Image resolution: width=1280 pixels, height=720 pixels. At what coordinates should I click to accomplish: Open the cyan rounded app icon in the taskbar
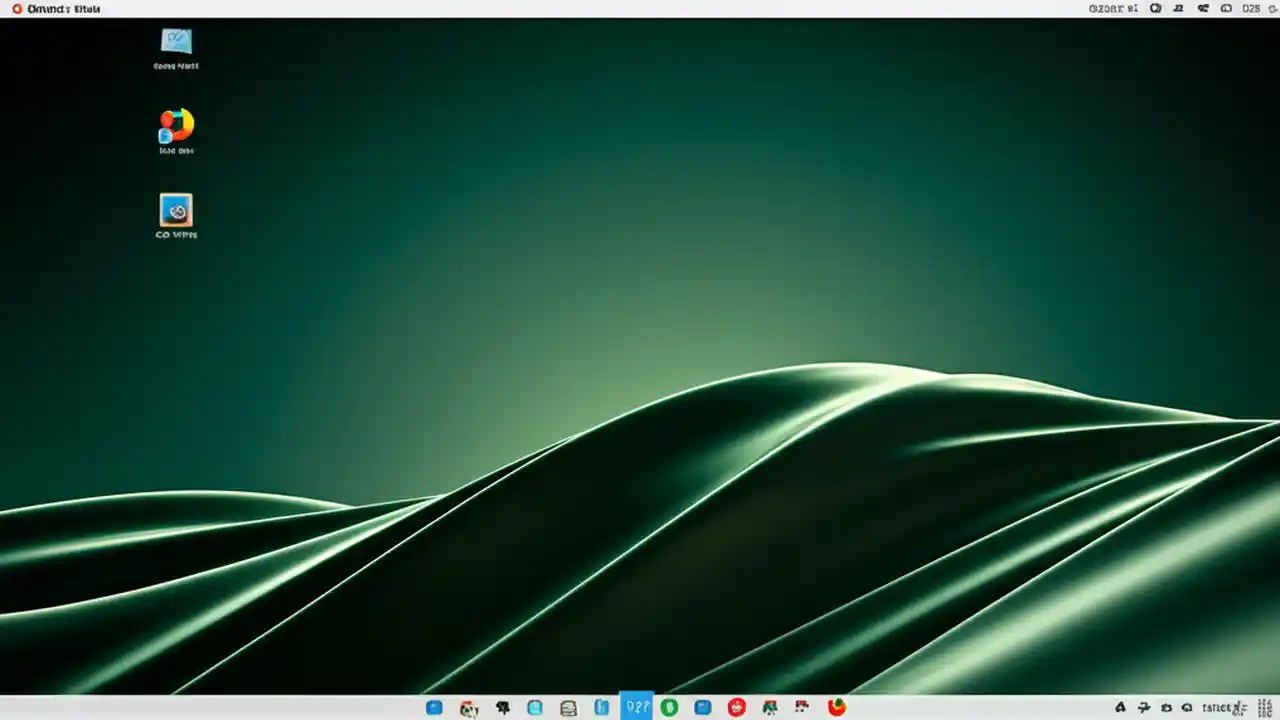click(535, 708)
